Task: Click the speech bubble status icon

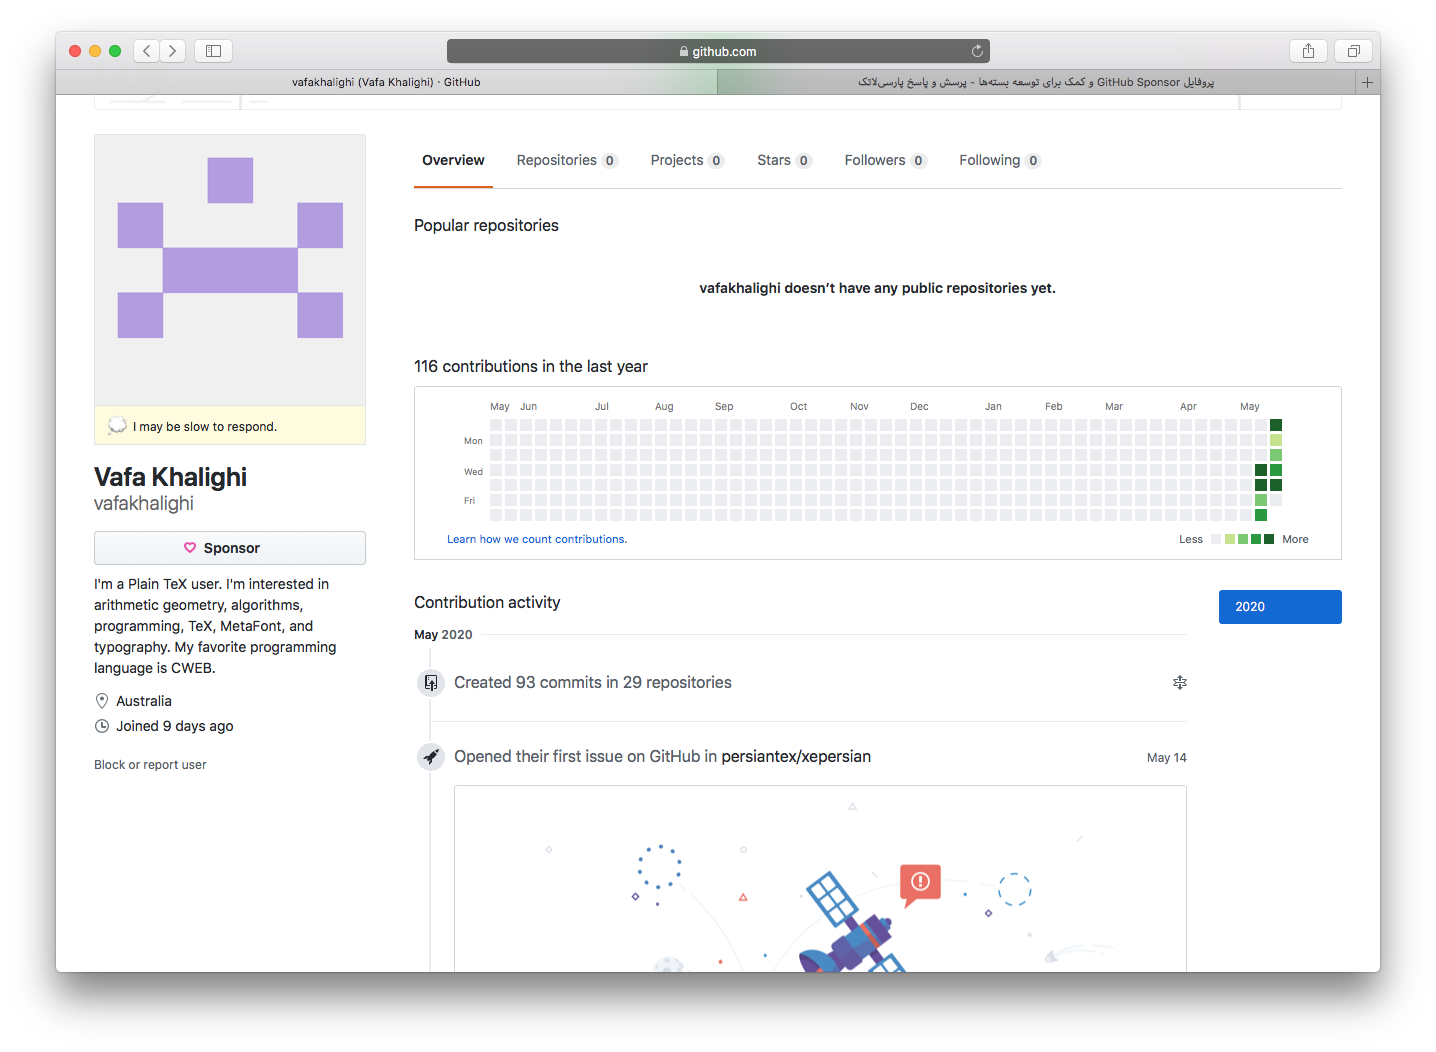Action: click(x=117, y=425)
